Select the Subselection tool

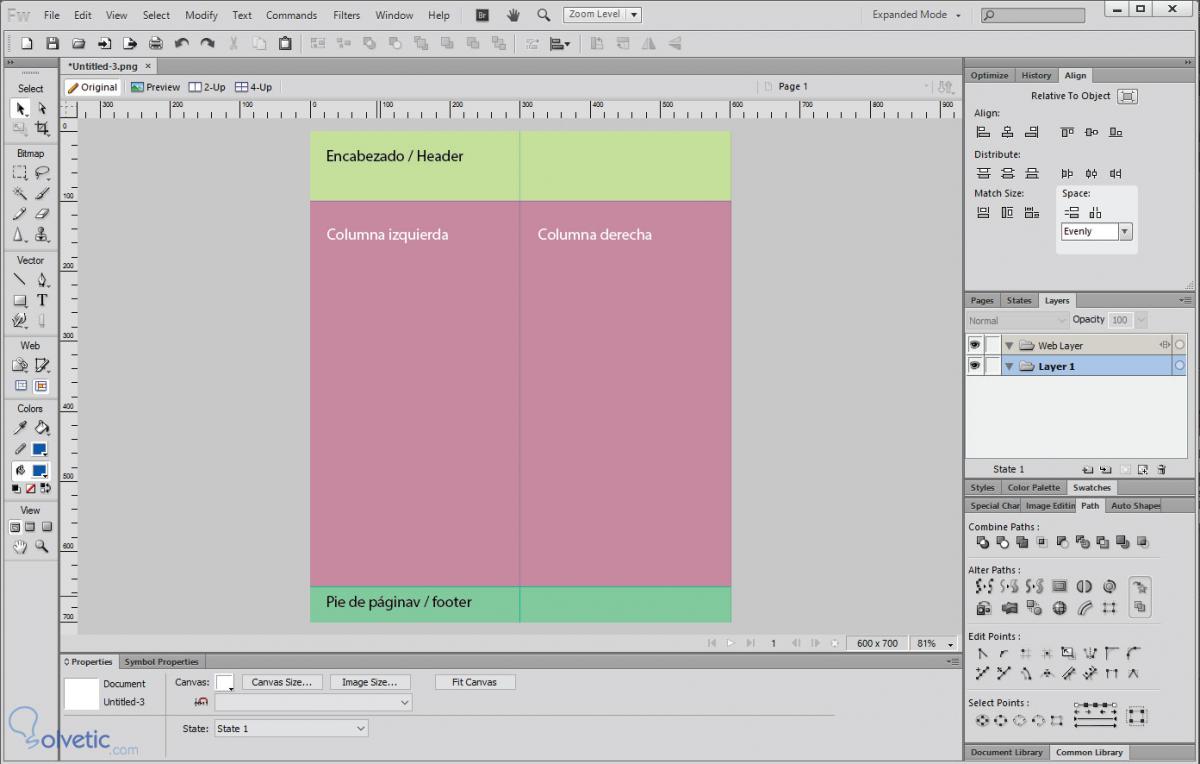pos(42,108)
